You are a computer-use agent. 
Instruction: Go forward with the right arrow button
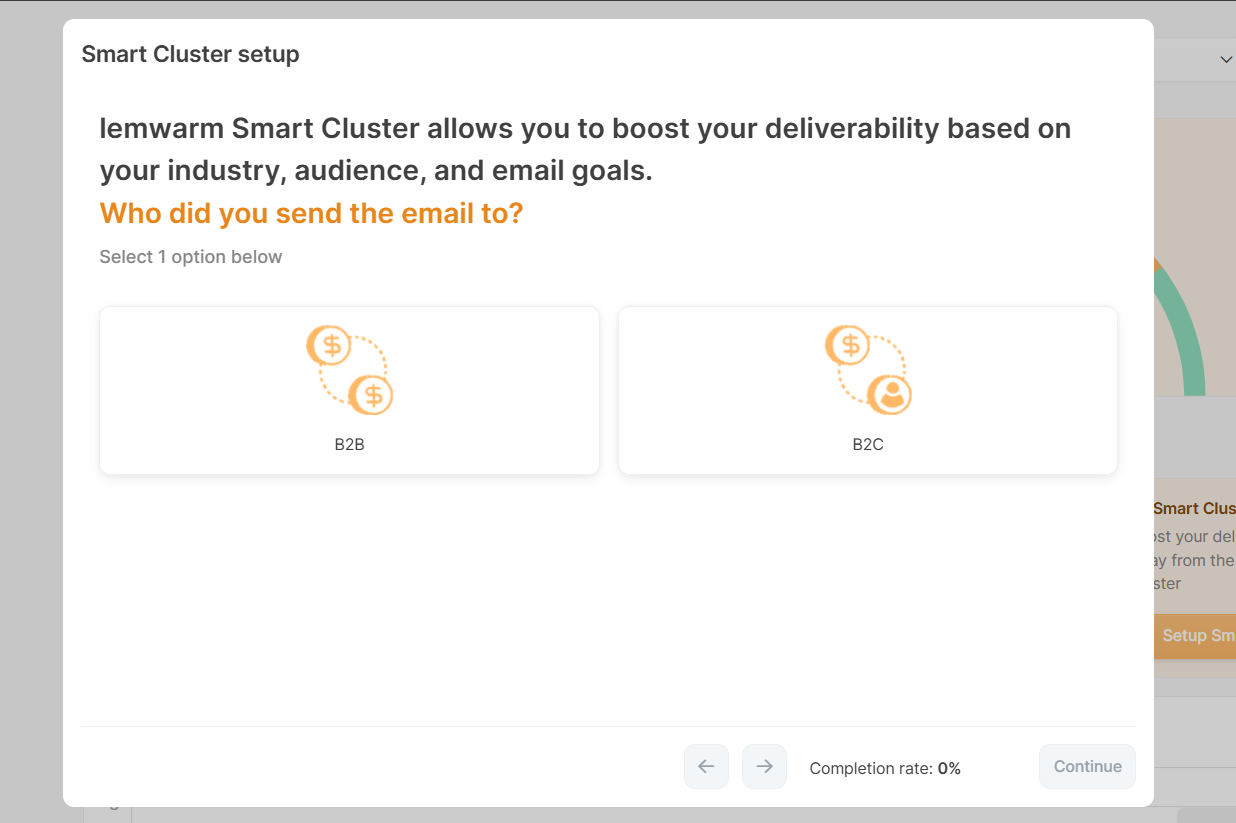764,766
